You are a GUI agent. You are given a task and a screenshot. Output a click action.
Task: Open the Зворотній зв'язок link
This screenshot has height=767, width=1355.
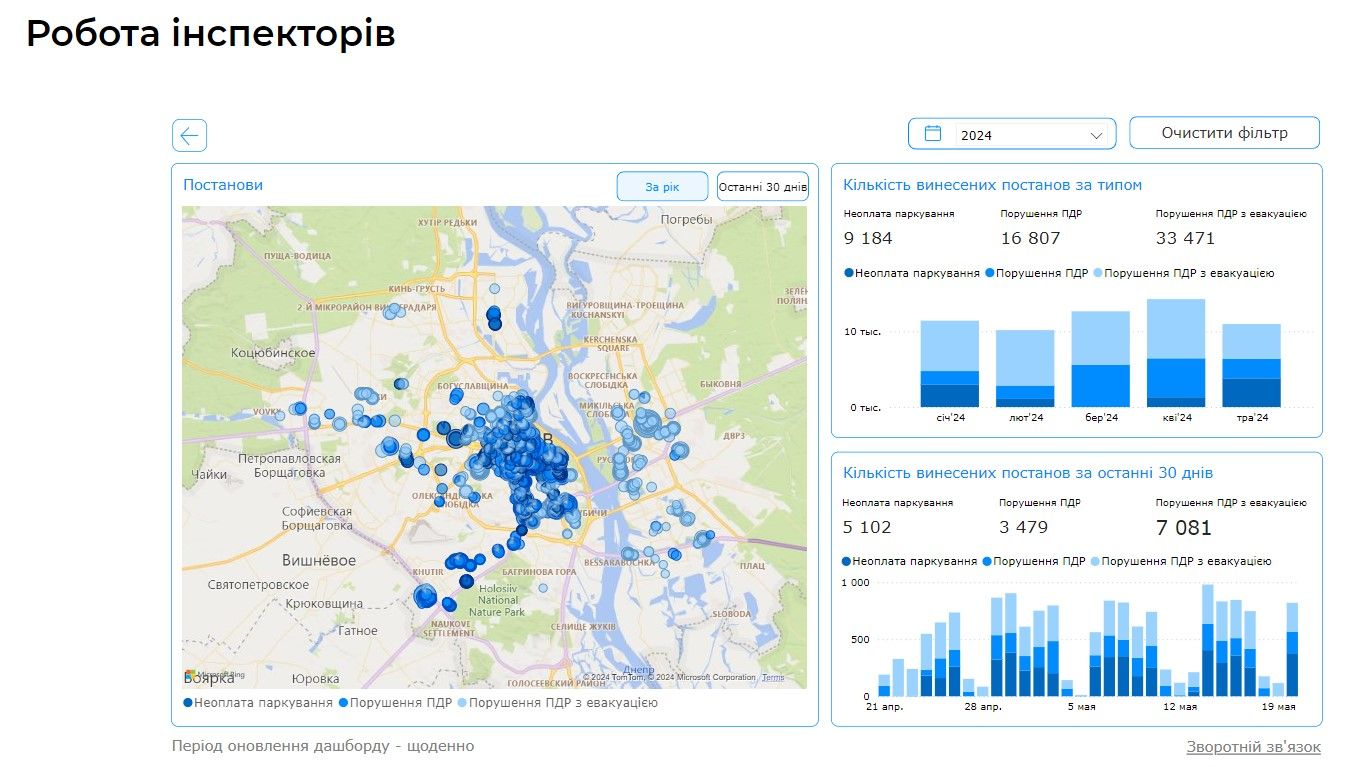pos(1253,747)
